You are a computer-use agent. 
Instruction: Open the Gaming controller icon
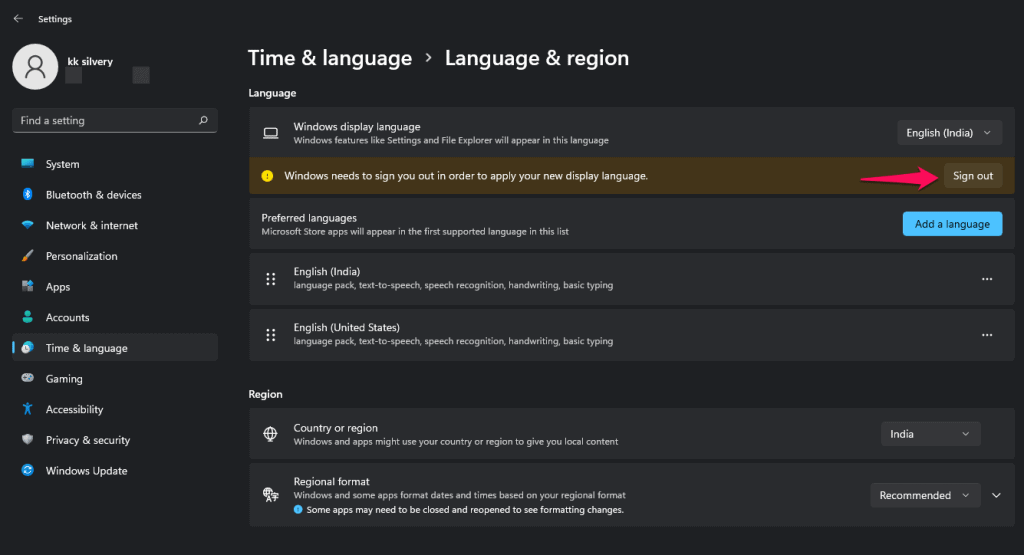(x=27, y=379)
